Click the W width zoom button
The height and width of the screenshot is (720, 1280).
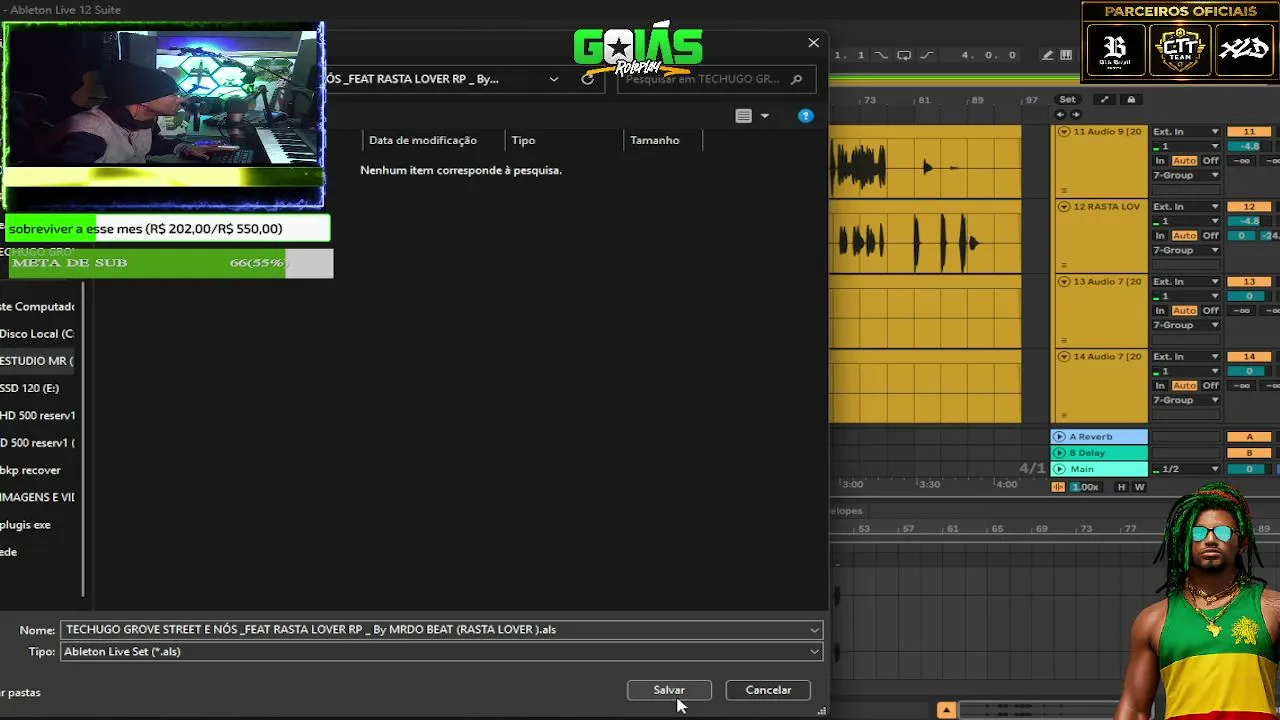[x=1139, y=487]
